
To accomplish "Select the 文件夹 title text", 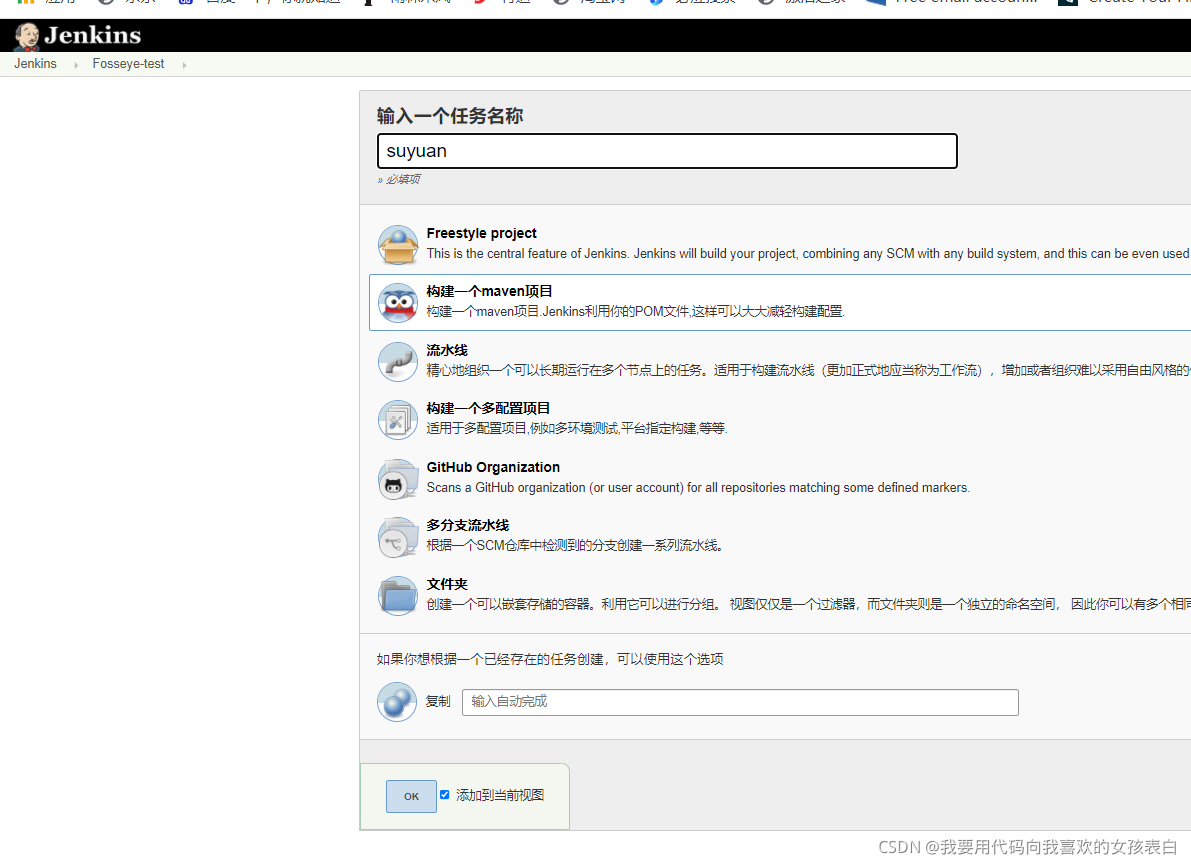I will click(x=447, y=584).
